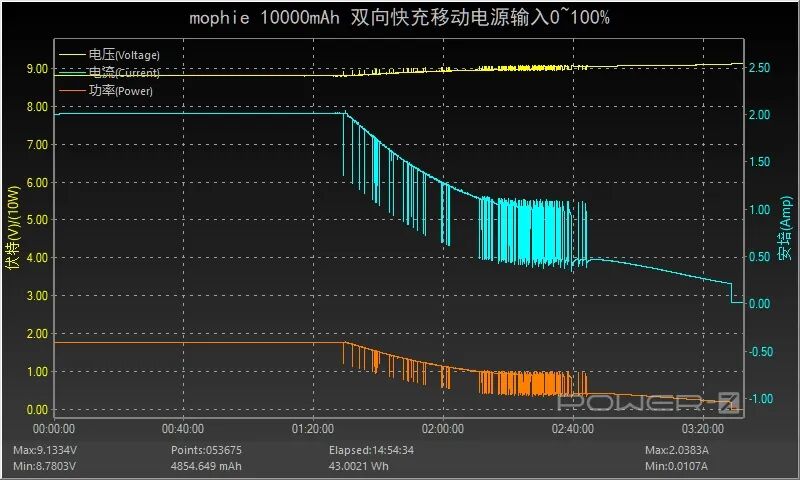Click the 4854.649 mAh capacity value
800x480 pixels.
coord(206,466)
